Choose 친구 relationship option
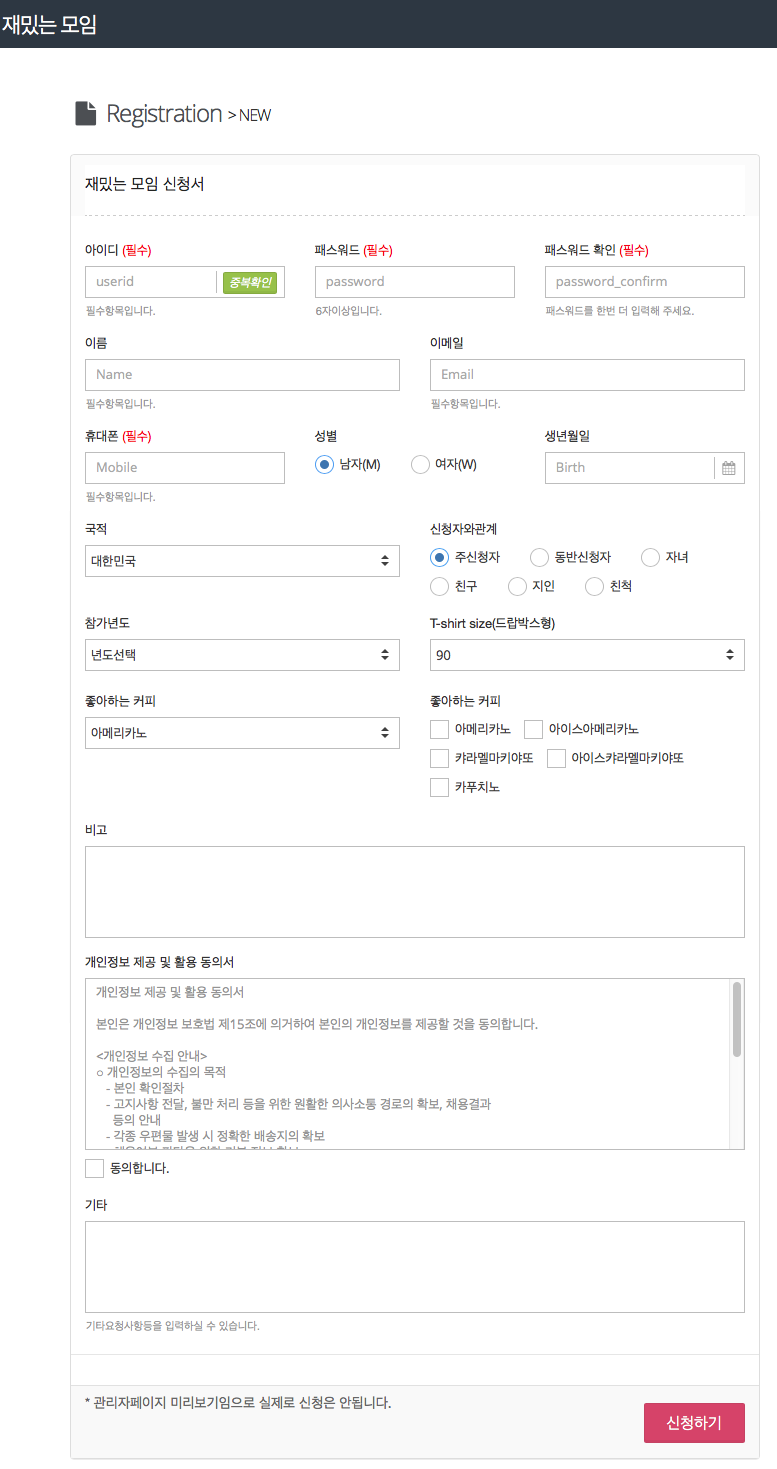Screen dimensions: 777x1469 click(439, 586)
